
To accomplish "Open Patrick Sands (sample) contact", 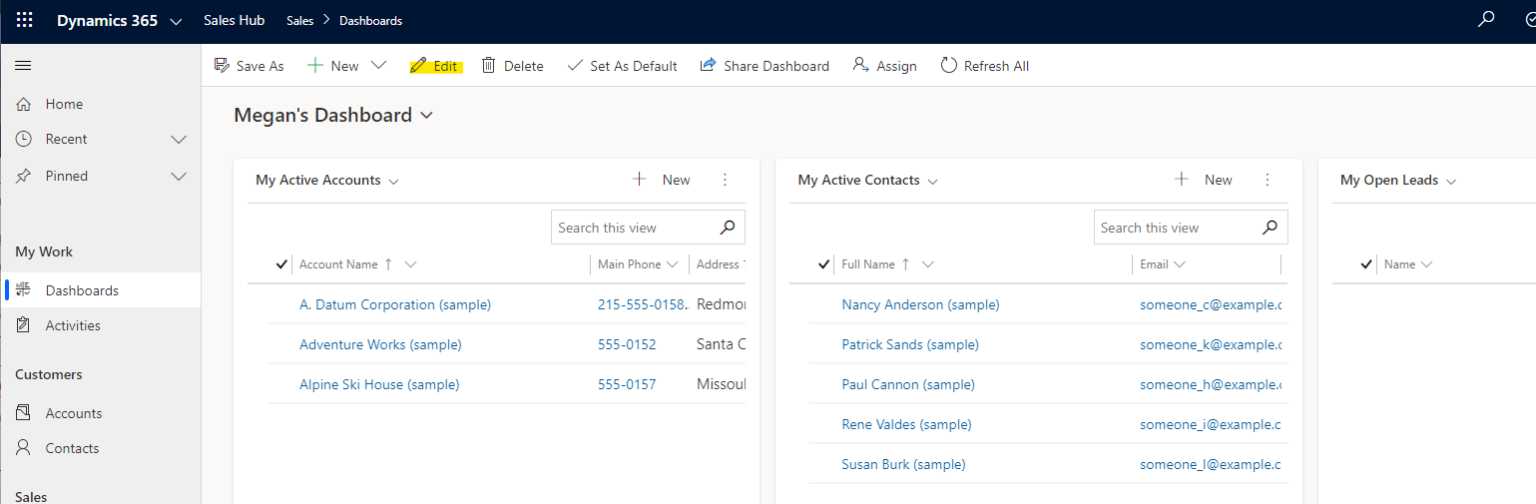I will pyautogui.click(x=910, y=345).
